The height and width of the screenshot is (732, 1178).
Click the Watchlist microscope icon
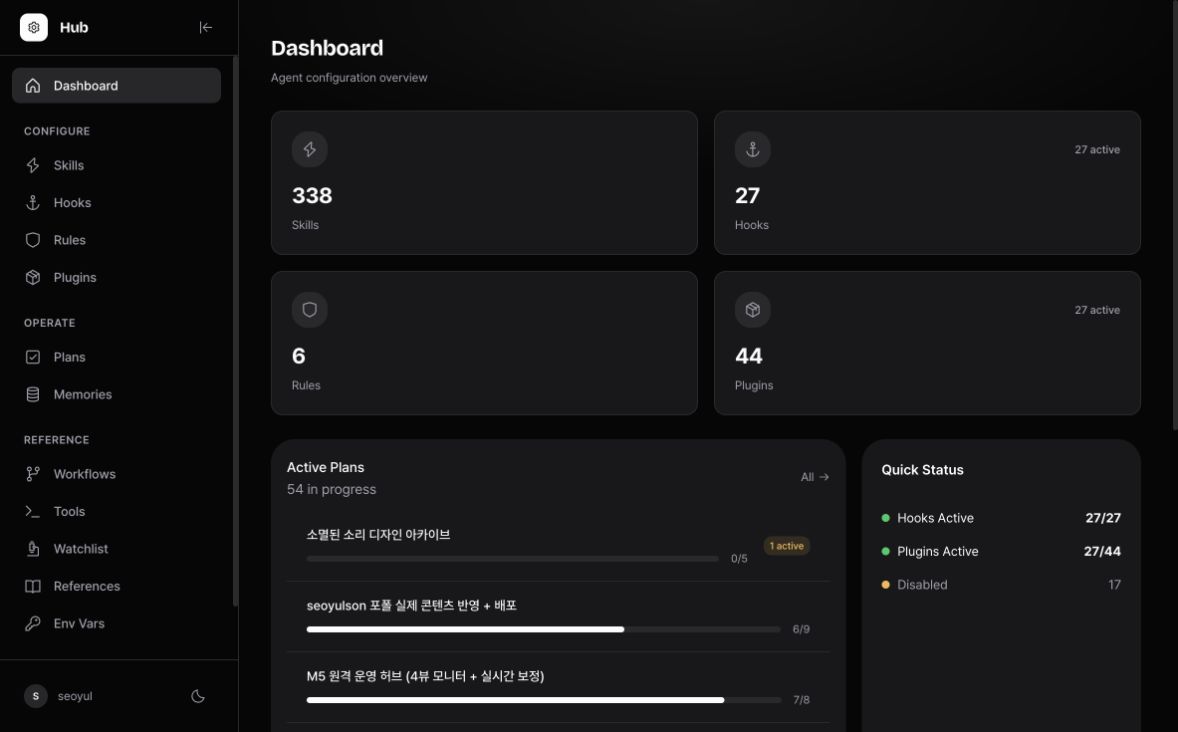point(32,549)
